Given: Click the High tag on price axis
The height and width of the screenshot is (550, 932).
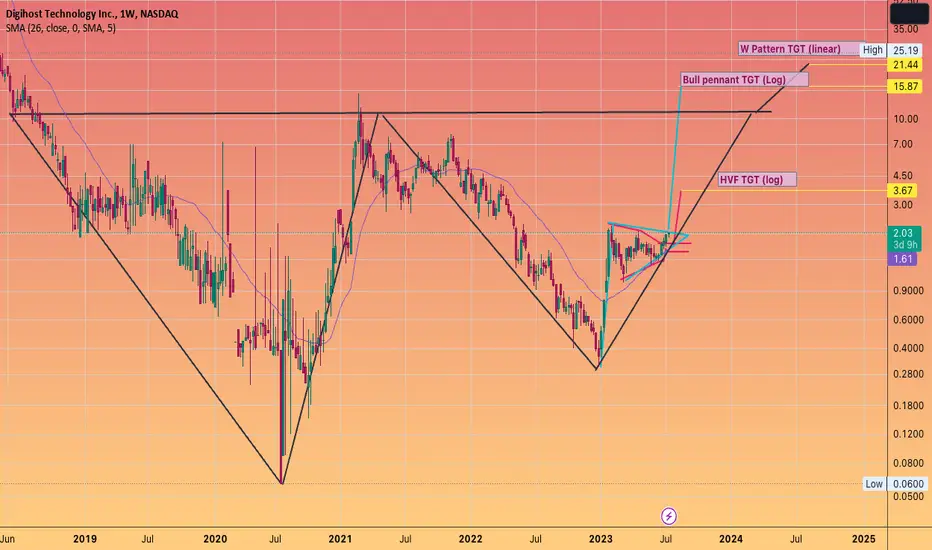Looking at the screenshot, I should click(873, 50).
